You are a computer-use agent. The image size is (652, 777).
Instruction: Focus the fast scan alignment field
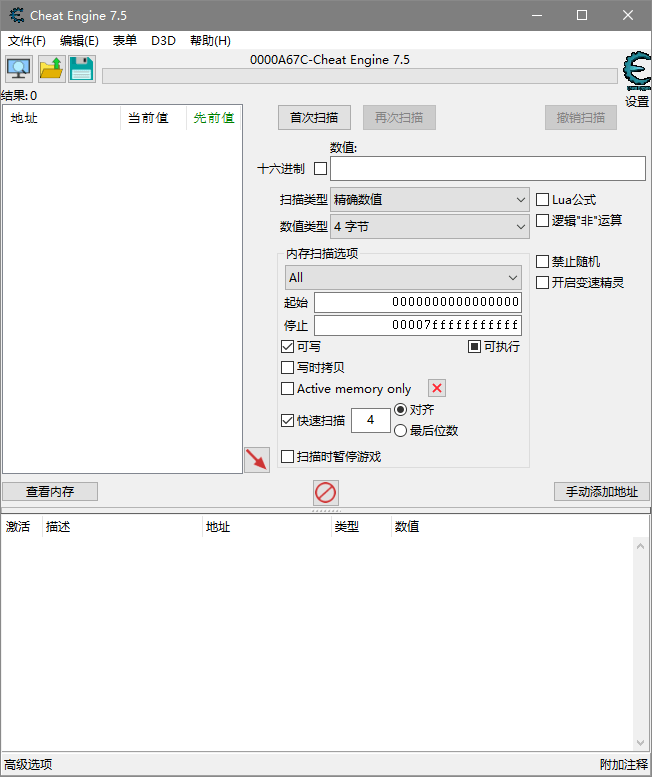(371, 420)
